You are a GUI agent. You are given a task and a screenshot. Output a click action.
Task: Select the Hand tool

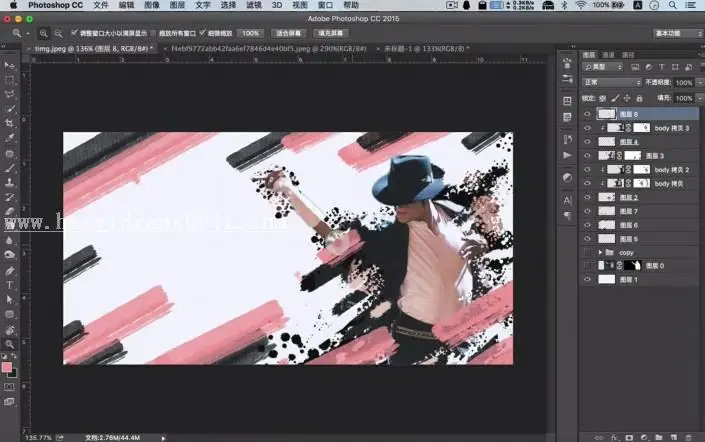click(9, 330)
